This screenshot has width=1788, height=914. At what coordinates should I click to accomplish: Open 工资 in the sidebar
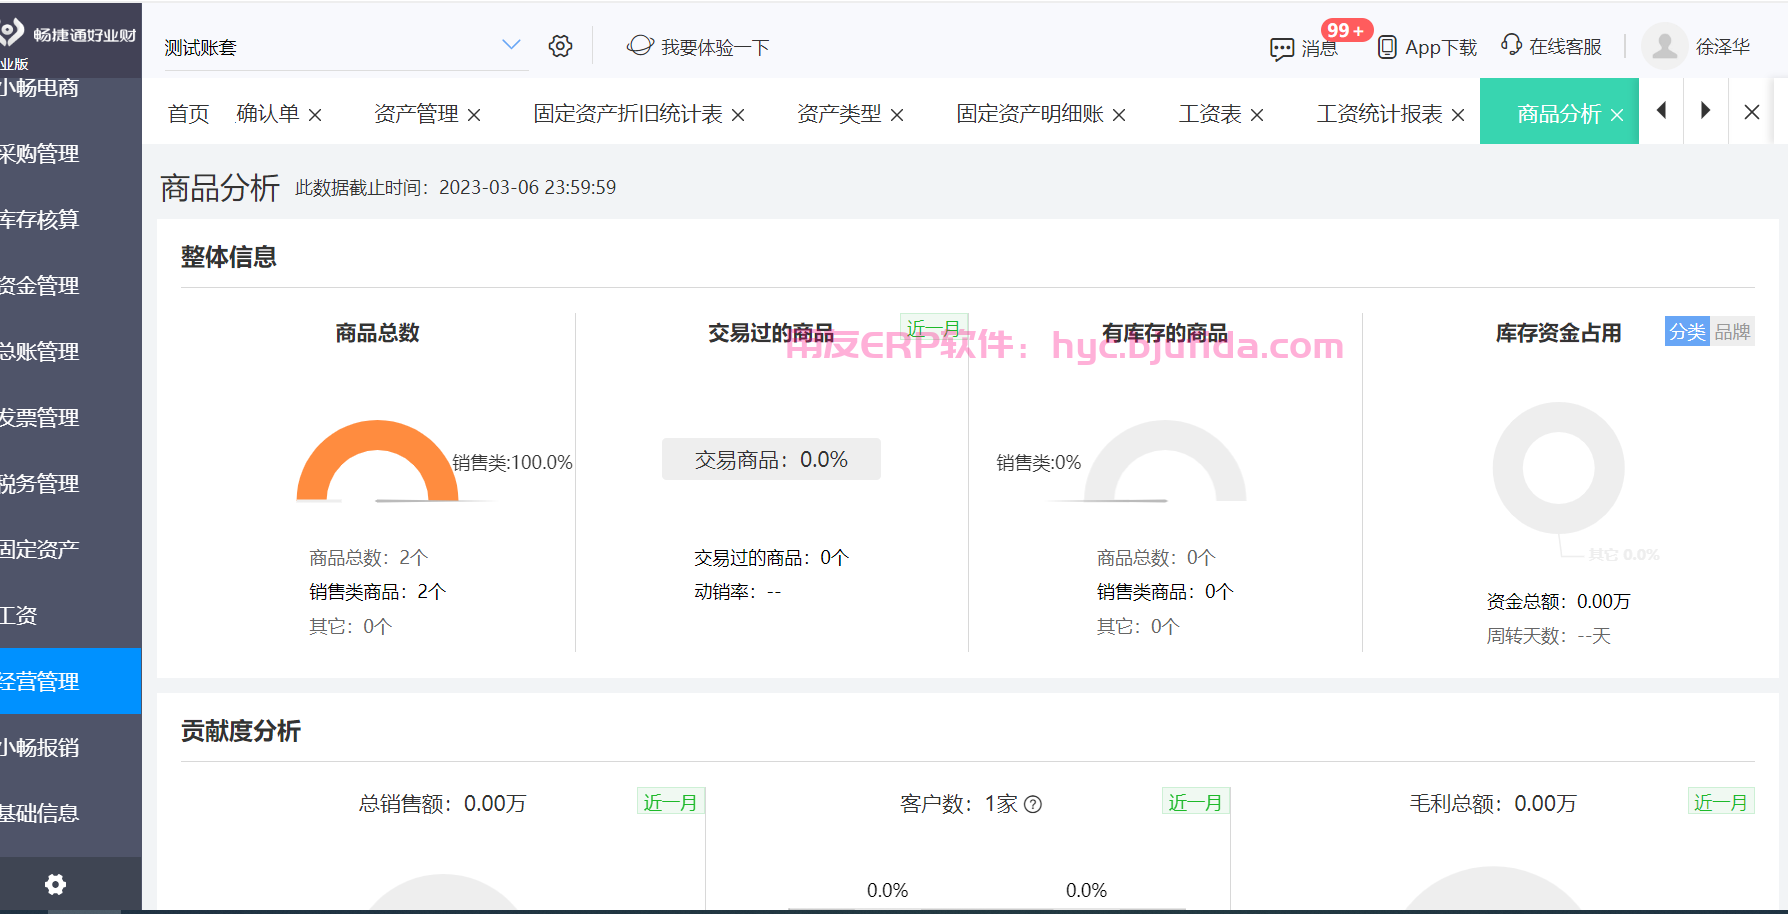(x=70, y=615)
